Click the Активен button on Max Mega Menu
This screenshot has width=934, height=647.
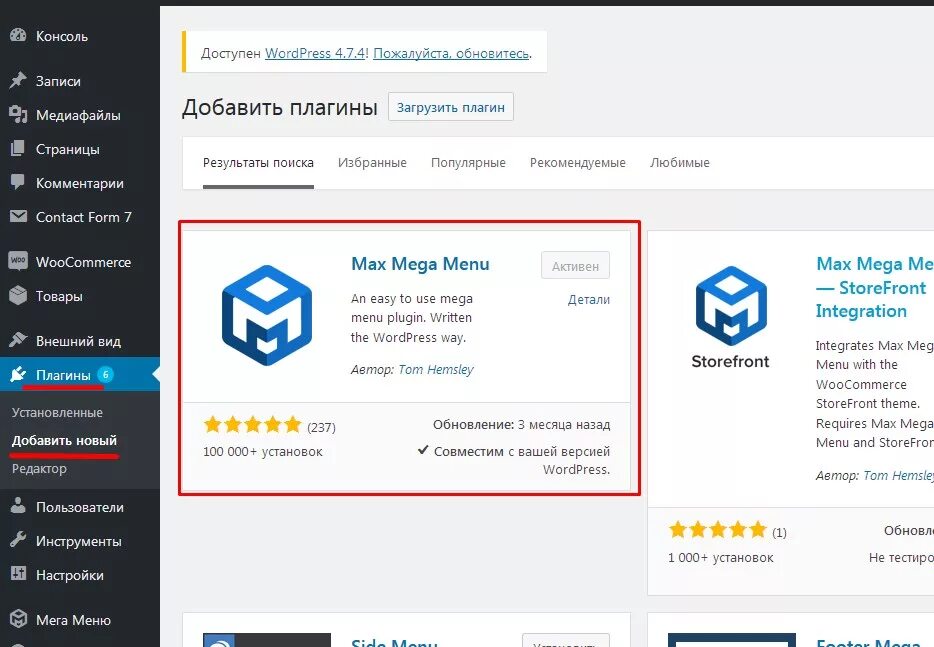pos(575,266)
